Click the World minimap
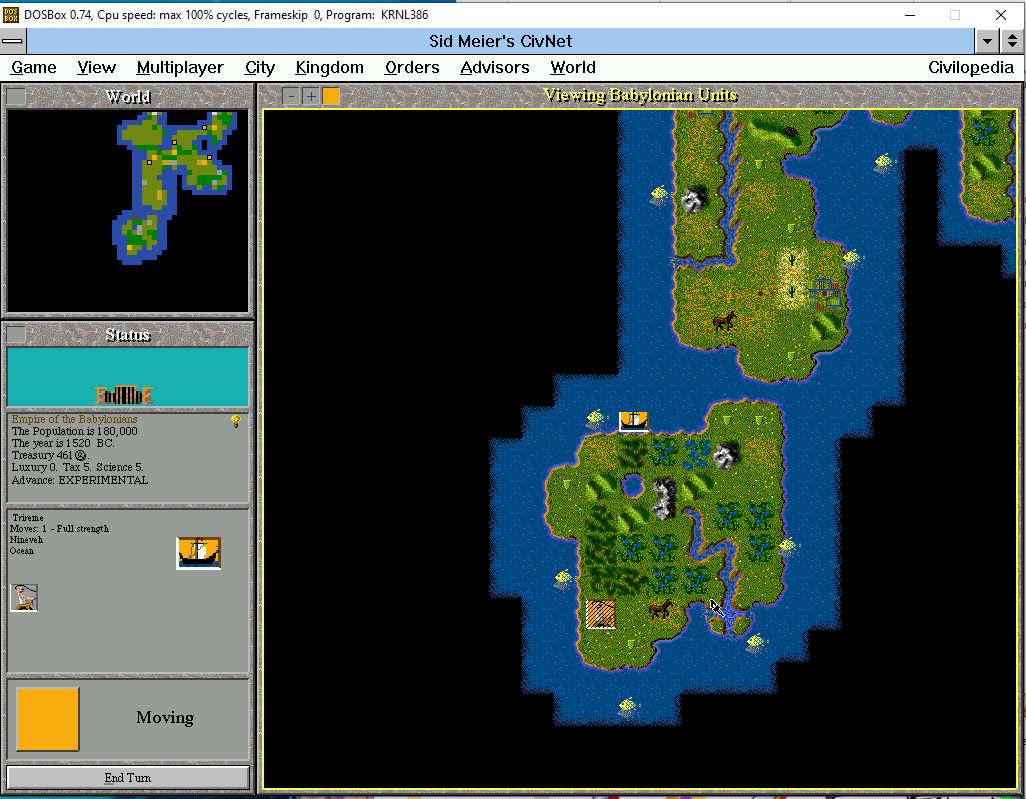This screenshot has width=1026, height=799. point(128,211)
